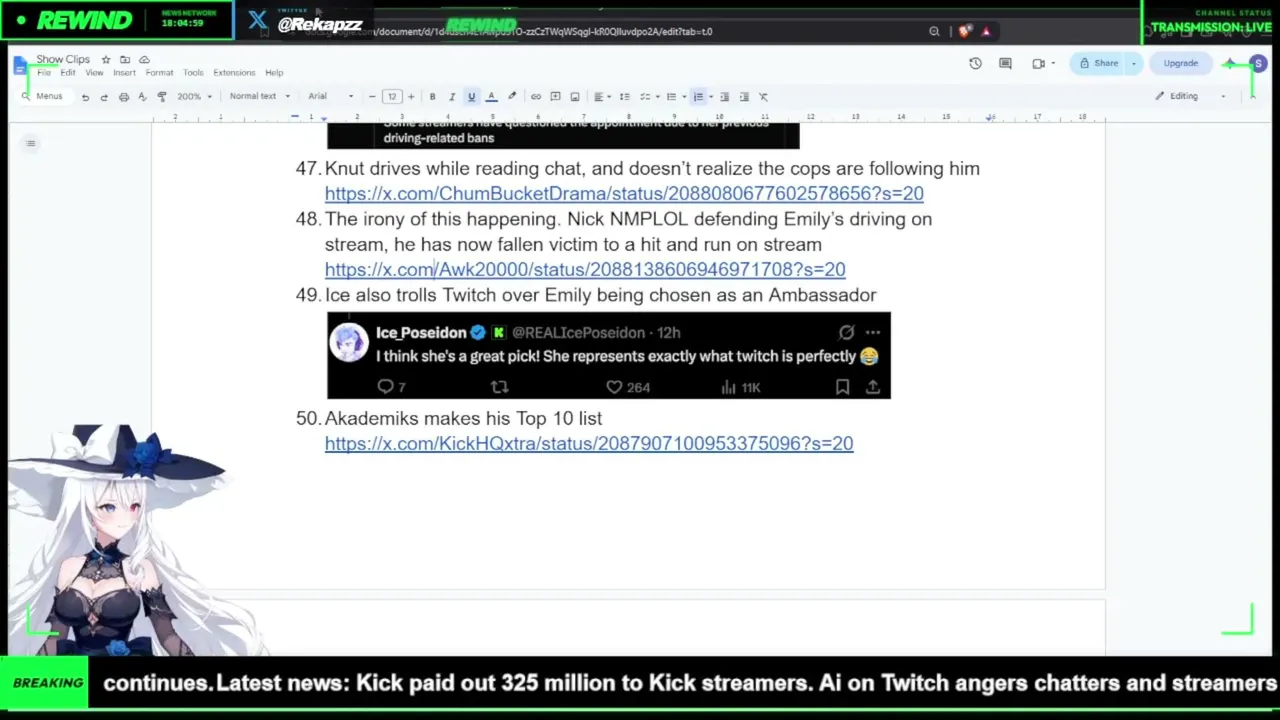Open the KickHQxtra status link

pos(589,444)
